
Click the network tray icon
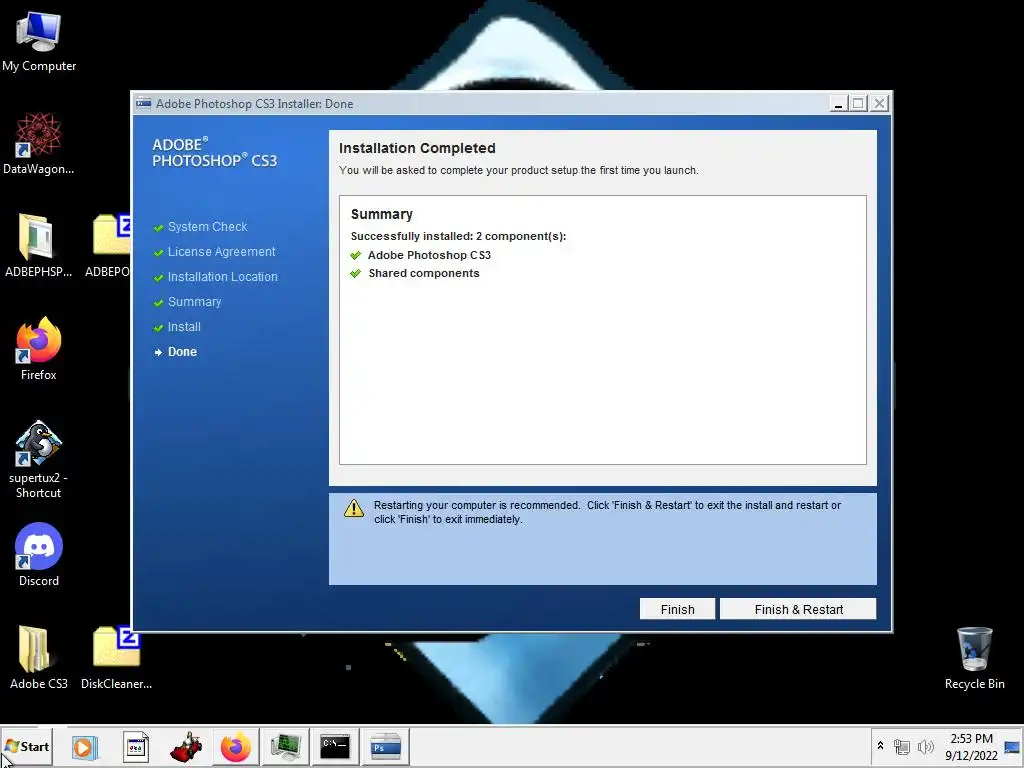click(x=902, y=746)
